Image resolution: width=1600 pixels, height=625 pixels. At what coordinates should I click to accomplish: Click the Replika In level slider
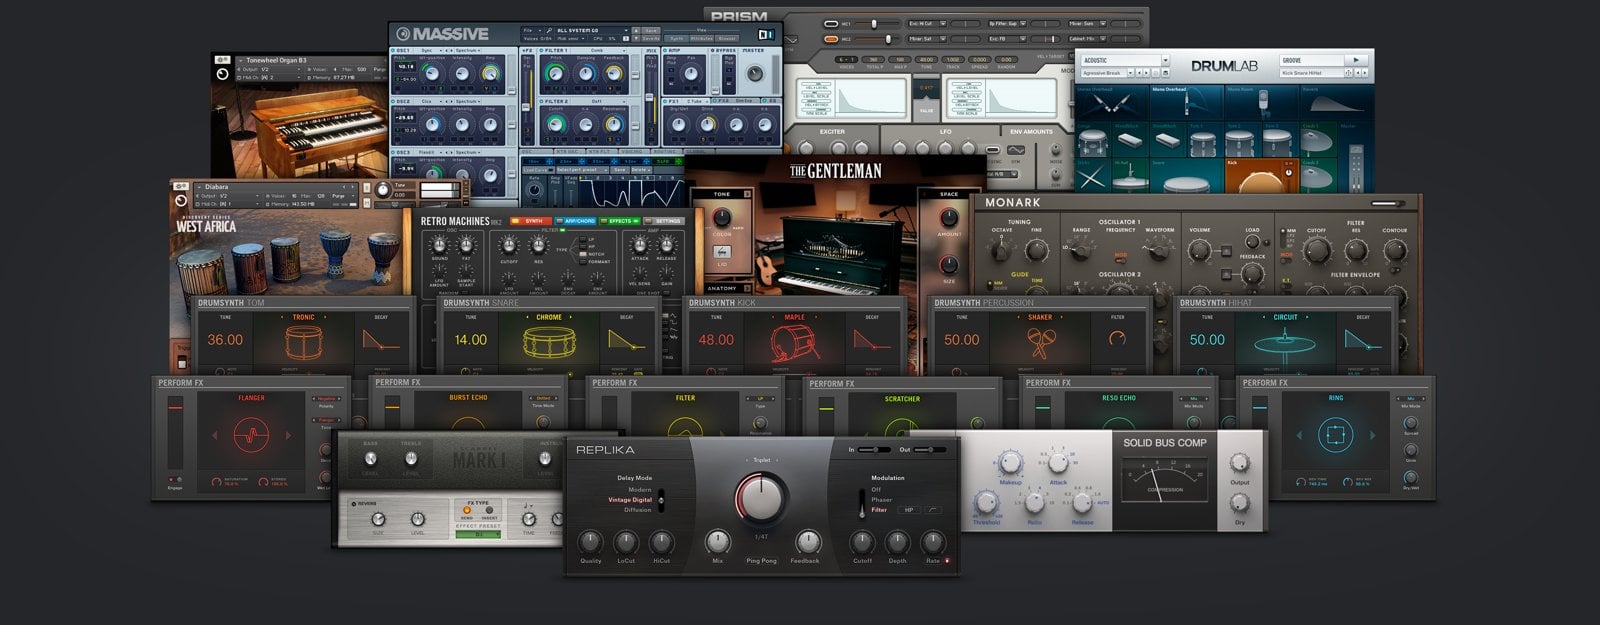[x=873, y=450]
